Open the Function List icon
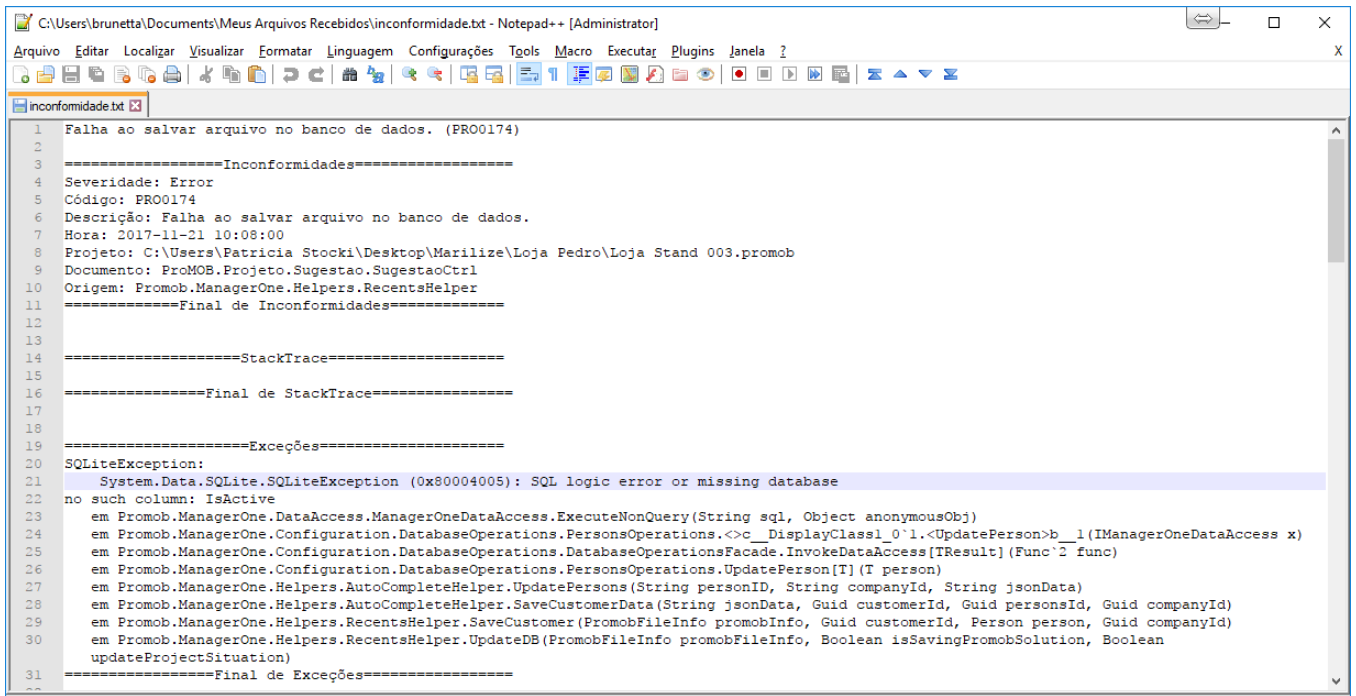Screen dimensions: 1356x696 tap(655, 74)
